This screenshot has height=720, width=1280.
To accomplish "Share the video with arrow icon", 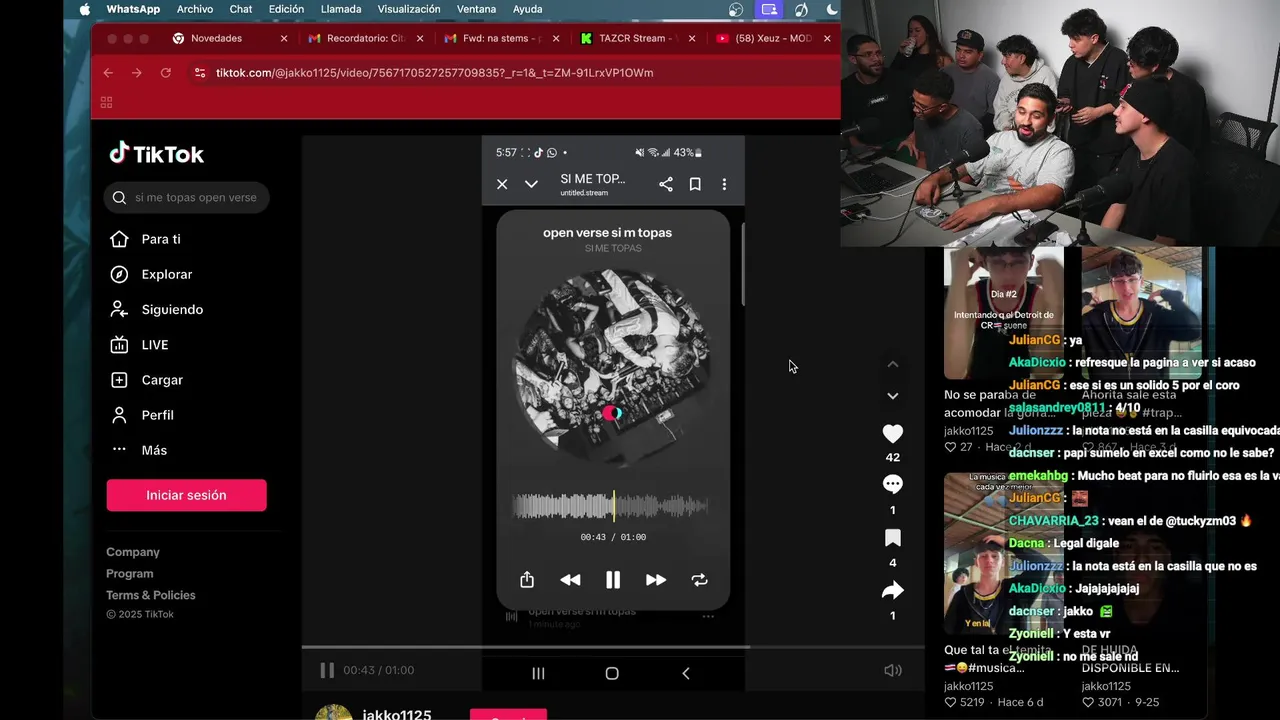I will coord(893,591).
